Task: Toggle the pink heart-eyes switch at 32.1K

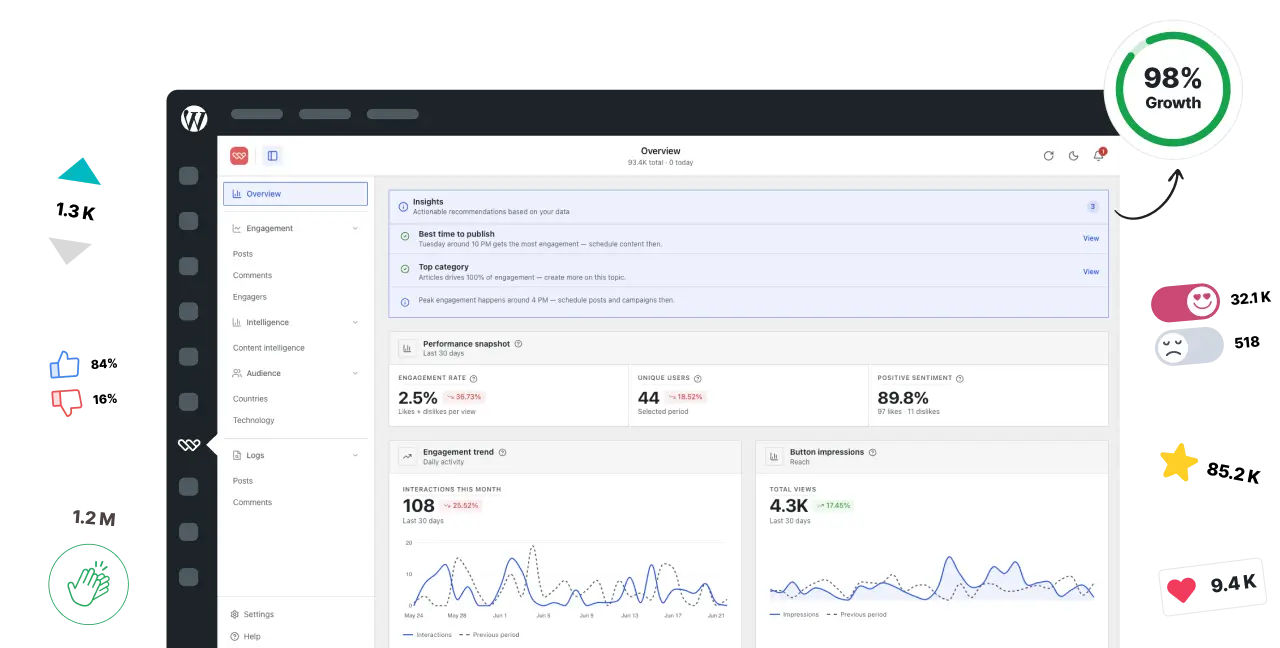Action: tap(1186, 302)
